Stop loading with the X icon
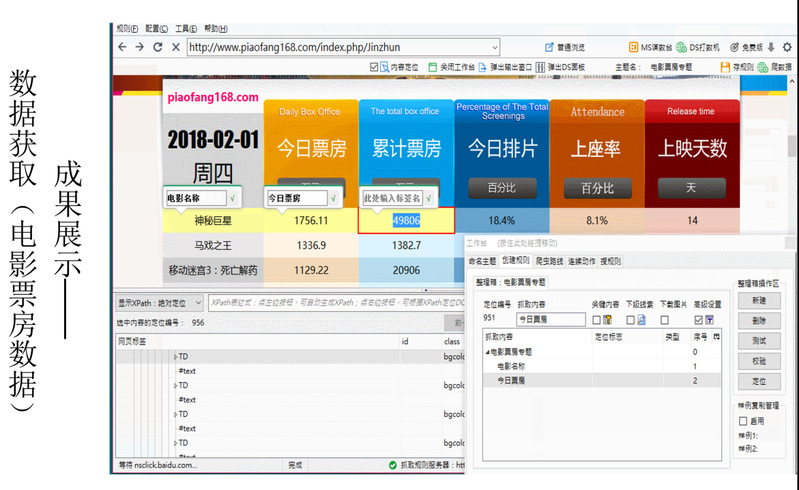This screenshot has width=799, height=490. pyautogui.click(x=176, y=47)
